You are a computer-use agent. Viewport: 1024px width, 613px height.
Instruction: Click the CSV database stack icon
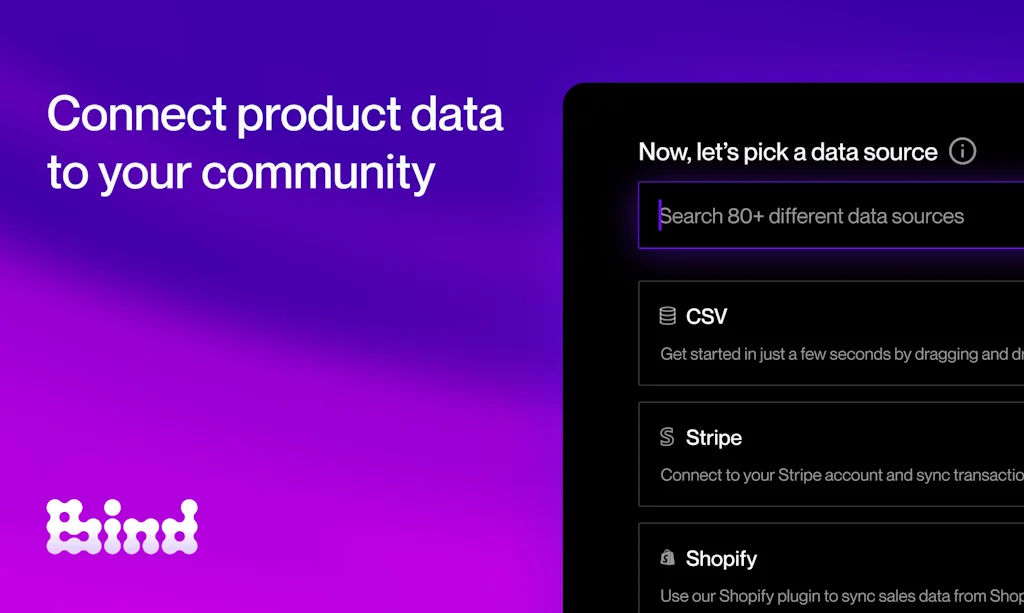[667, 316]
